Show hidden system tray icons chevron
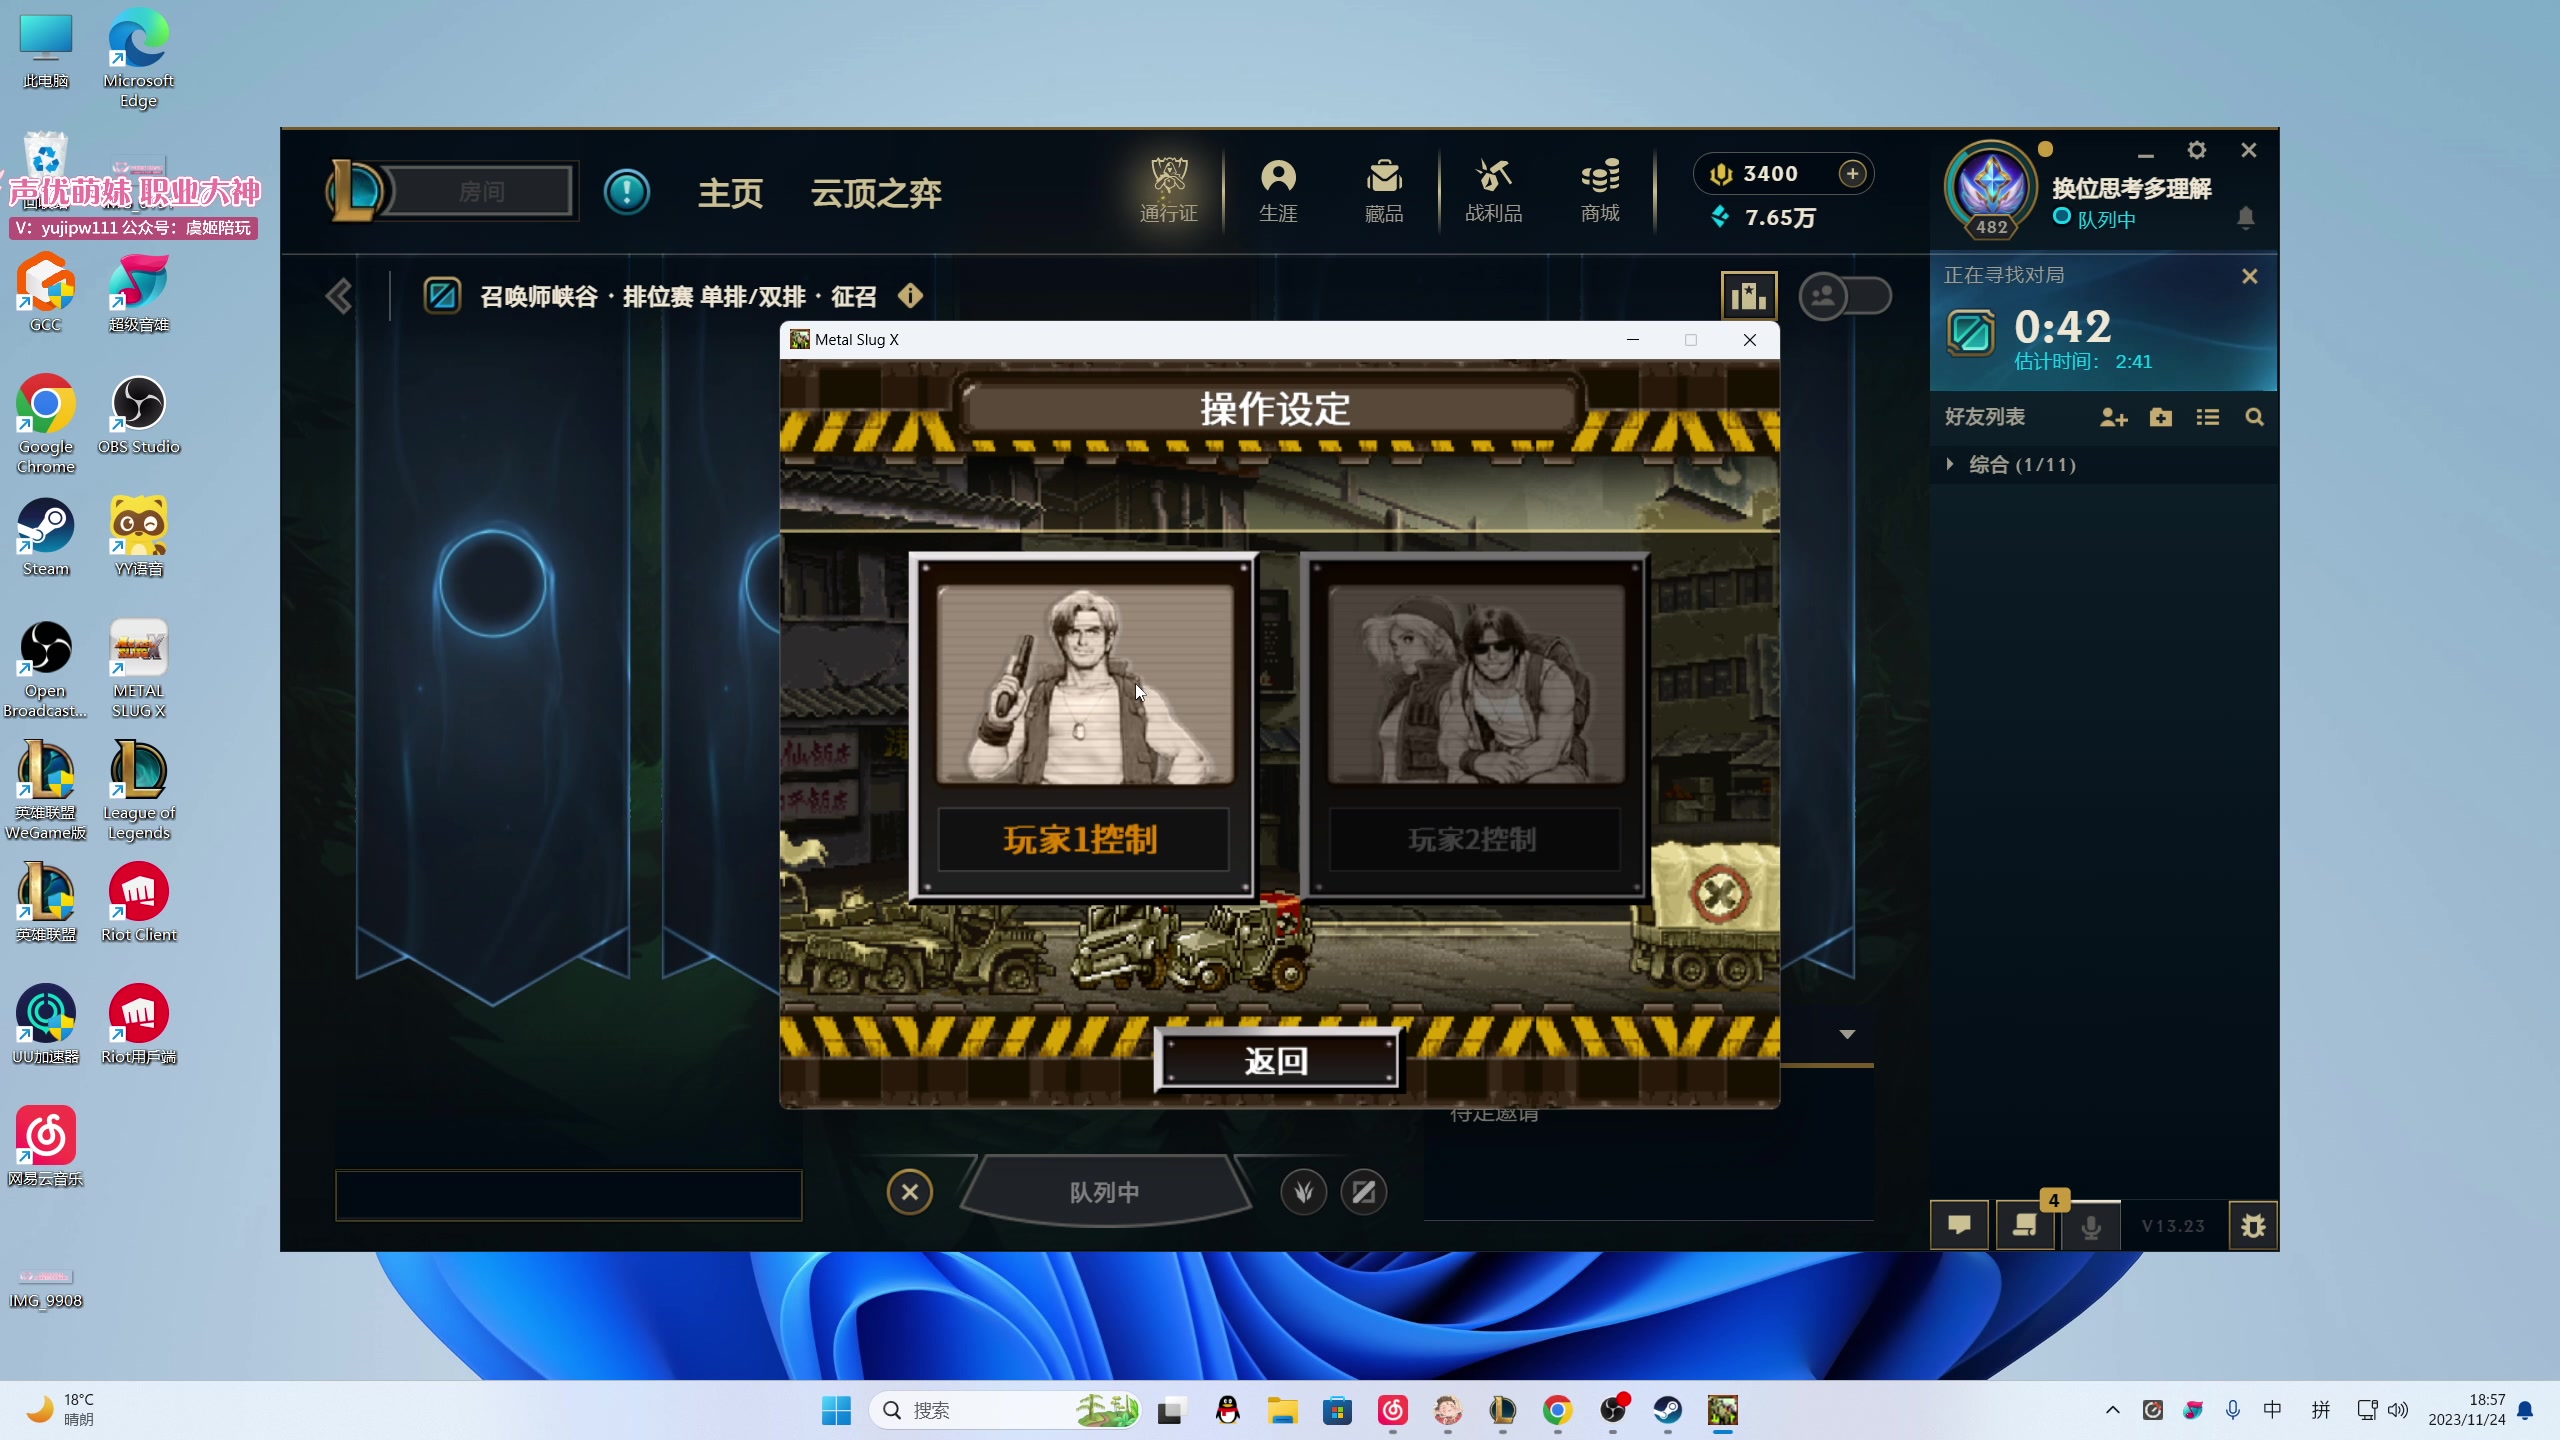This screenshot has width=2560, height=1440. click(2112, 1410)
